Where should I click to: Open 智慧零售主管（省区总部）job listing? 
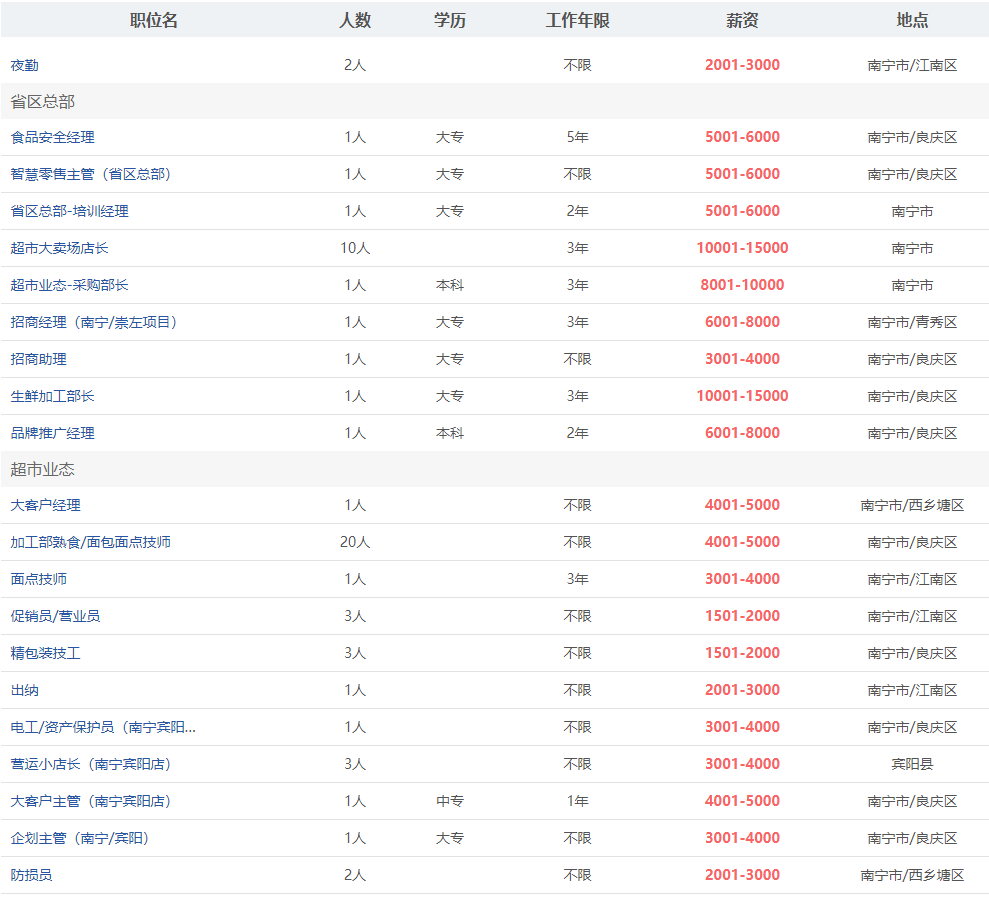pos(91,174)
